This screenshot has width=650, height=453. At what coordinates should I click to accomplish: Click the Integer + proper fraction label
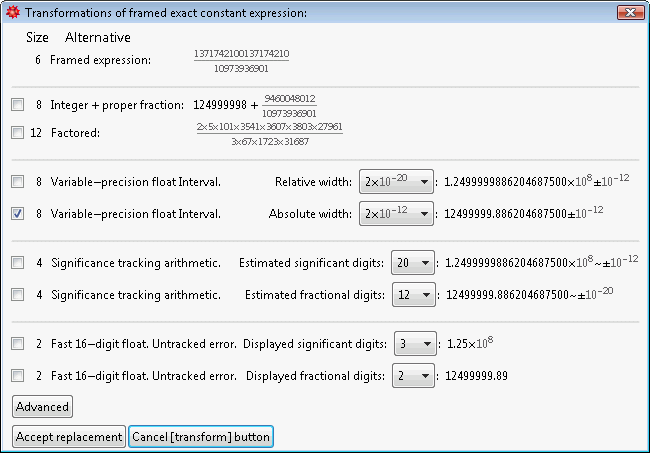tap(117, 105)
